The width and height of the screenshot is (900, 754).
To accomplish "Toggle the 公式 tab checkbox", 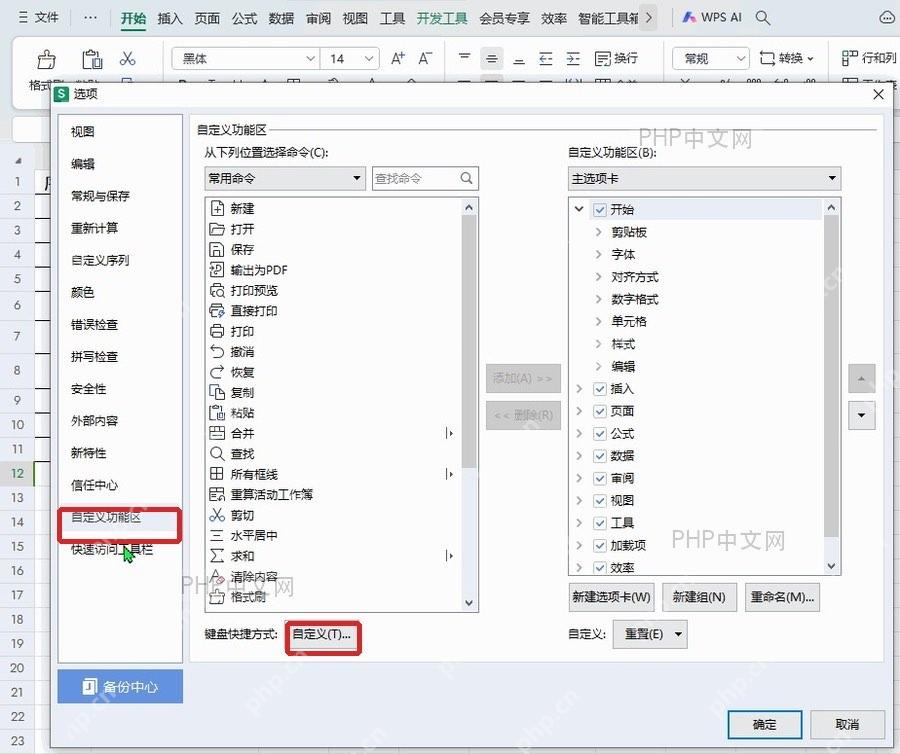I will 600,434.
